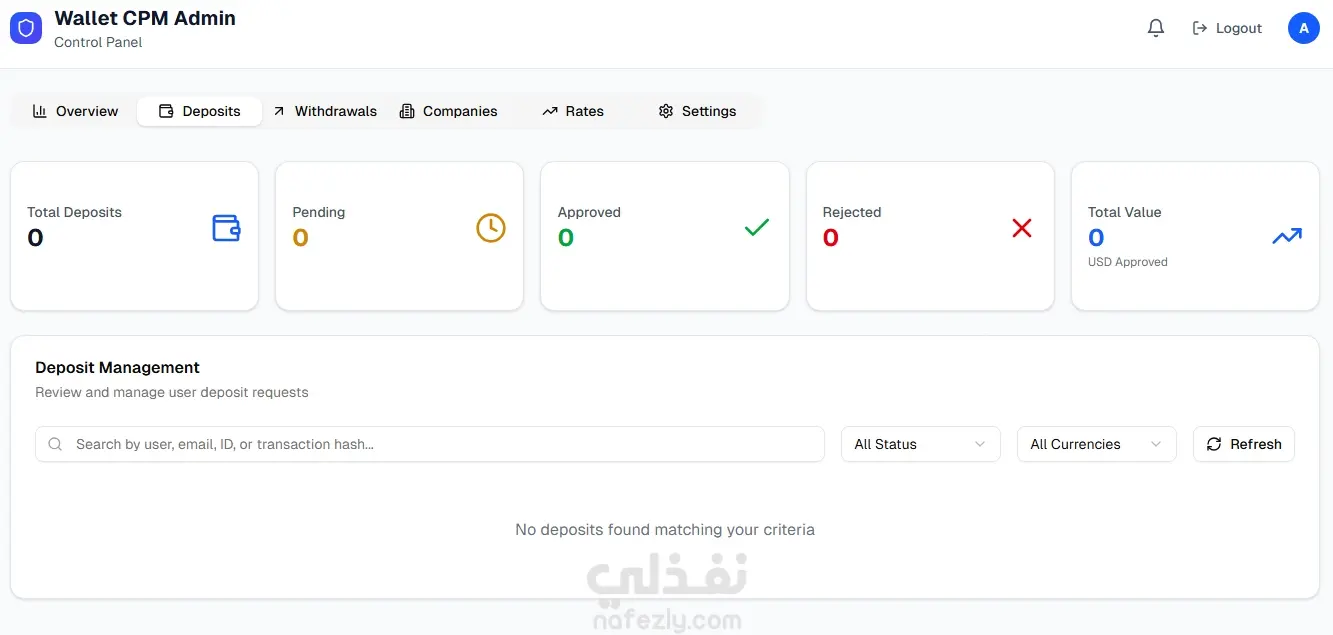Focus the deposit search input field
The image size is (1333, 635).
pos(440,444)
